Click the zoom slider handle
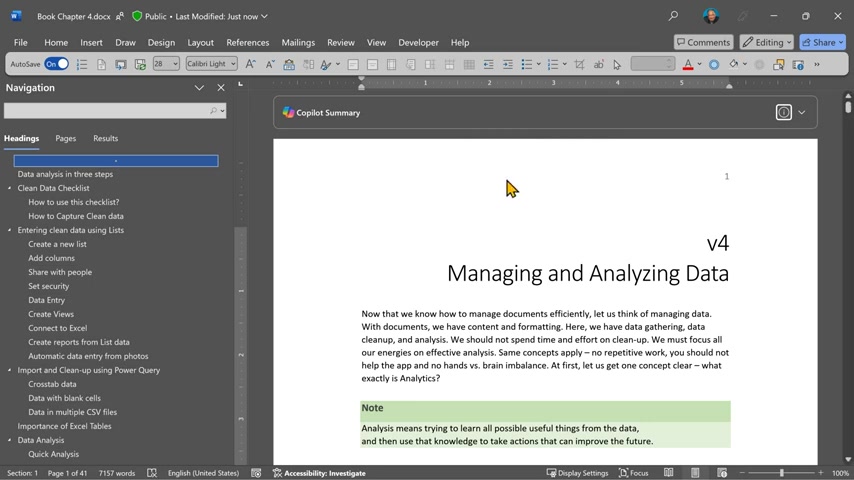This screenshot has width=854, height=480. pyautogui.click(x=782, y=473)
